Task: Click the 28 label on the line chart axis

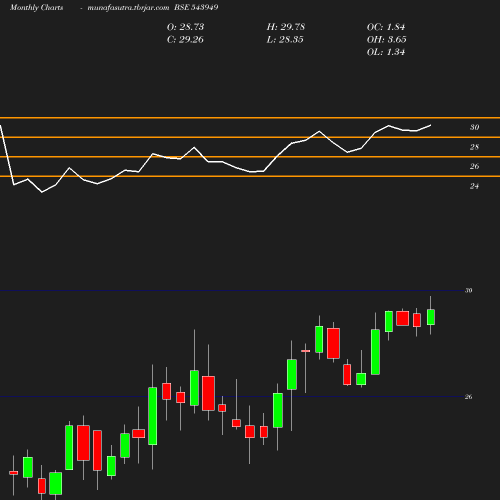Action: (474, 147)
